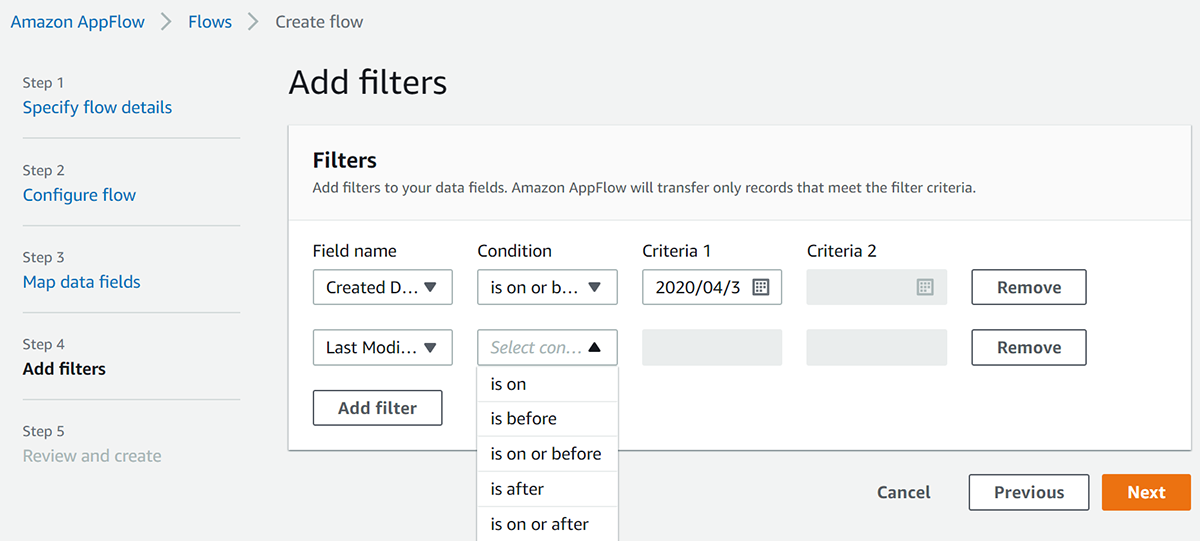Image resolution: width=1200 pixels, height=541 pixels.
Task: Open the Amazon AppFlow breadcrumb link
Action: [77, 22]
